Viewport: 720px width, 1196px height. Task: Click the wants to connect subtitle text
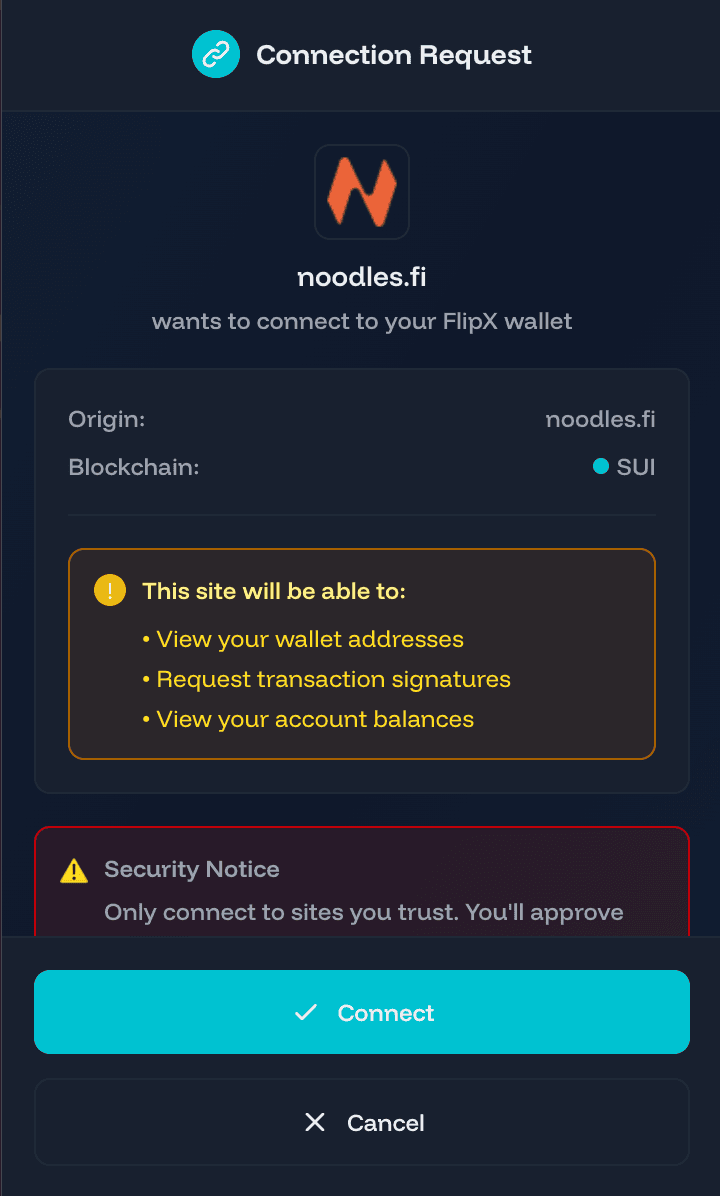[x=361, y=321]
